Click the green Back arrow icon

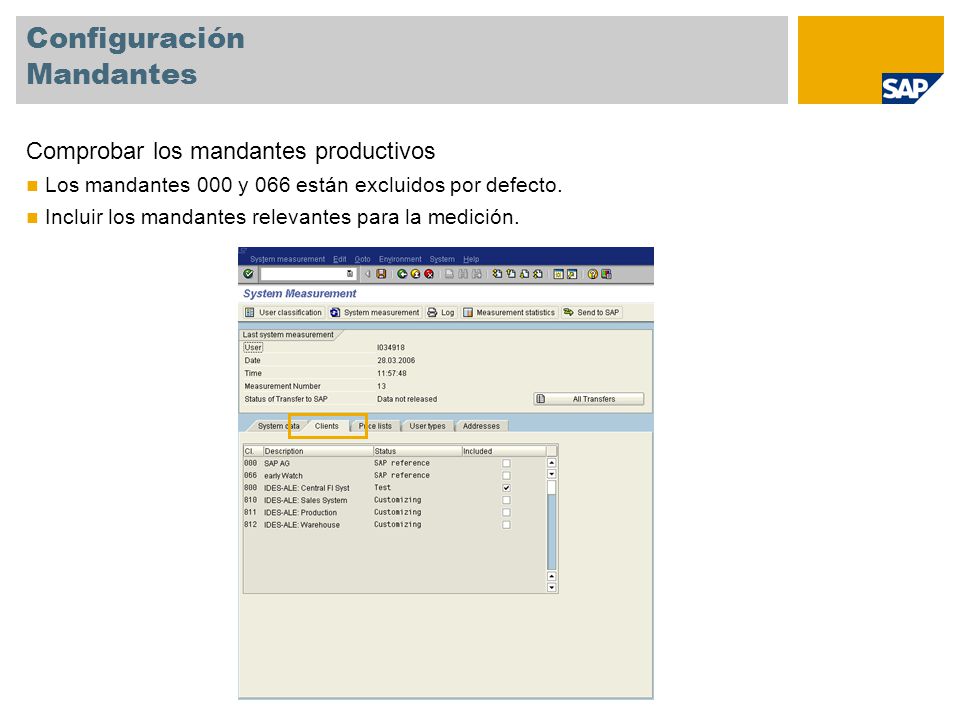(402, 274)
